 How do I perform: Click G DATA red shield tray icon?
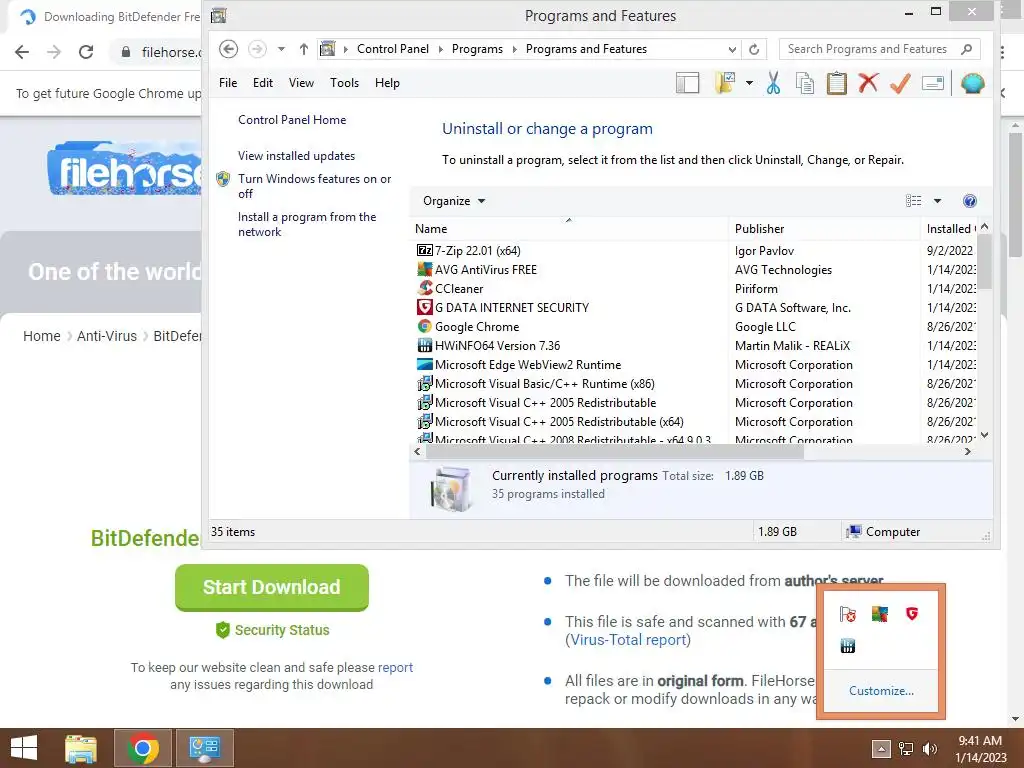click(x=912, y=613)
